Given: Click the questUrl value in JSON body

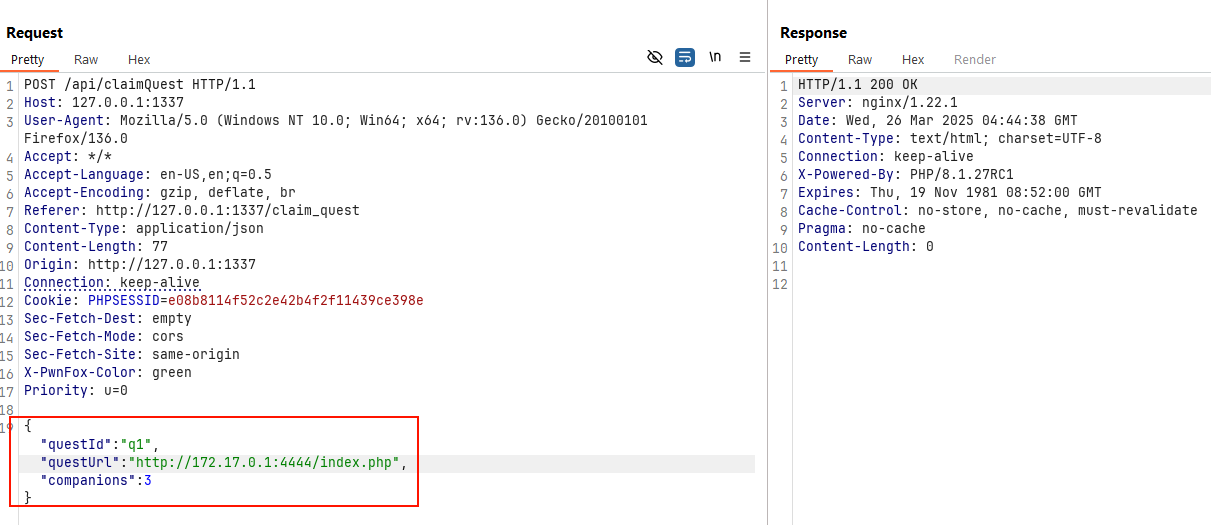Looking at the screenshot, I should pyautogui.click(x=264, y=463).
